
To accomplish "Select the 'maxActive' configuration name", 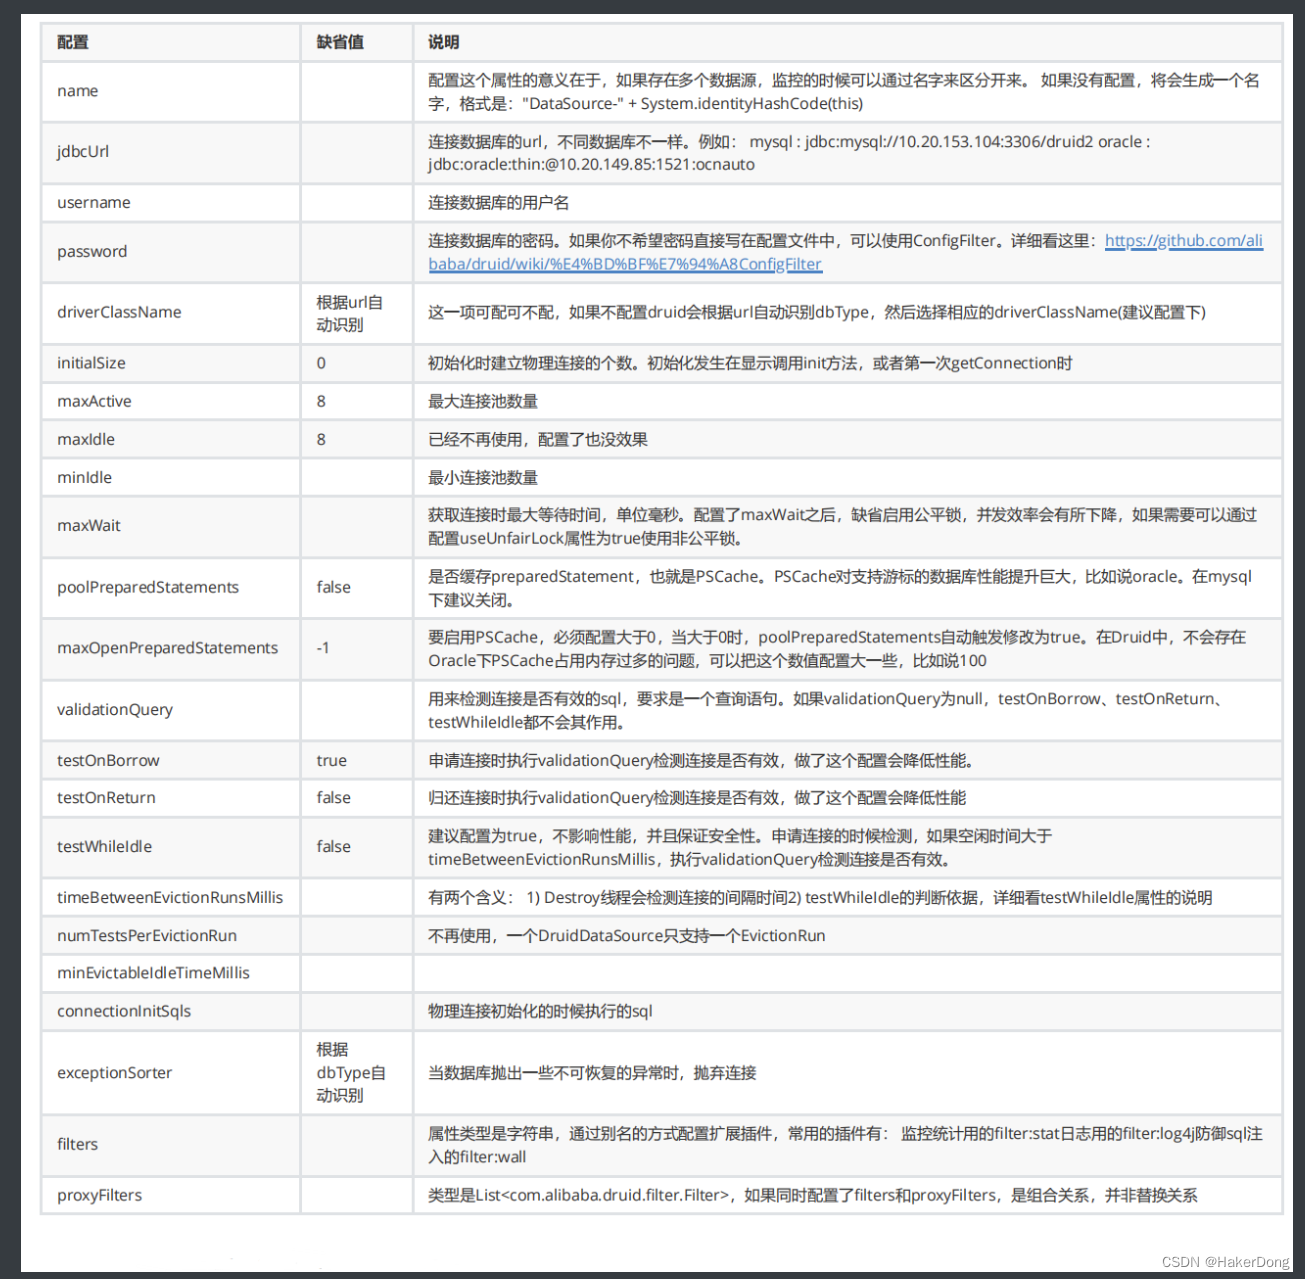I will [x=94, y=401].
